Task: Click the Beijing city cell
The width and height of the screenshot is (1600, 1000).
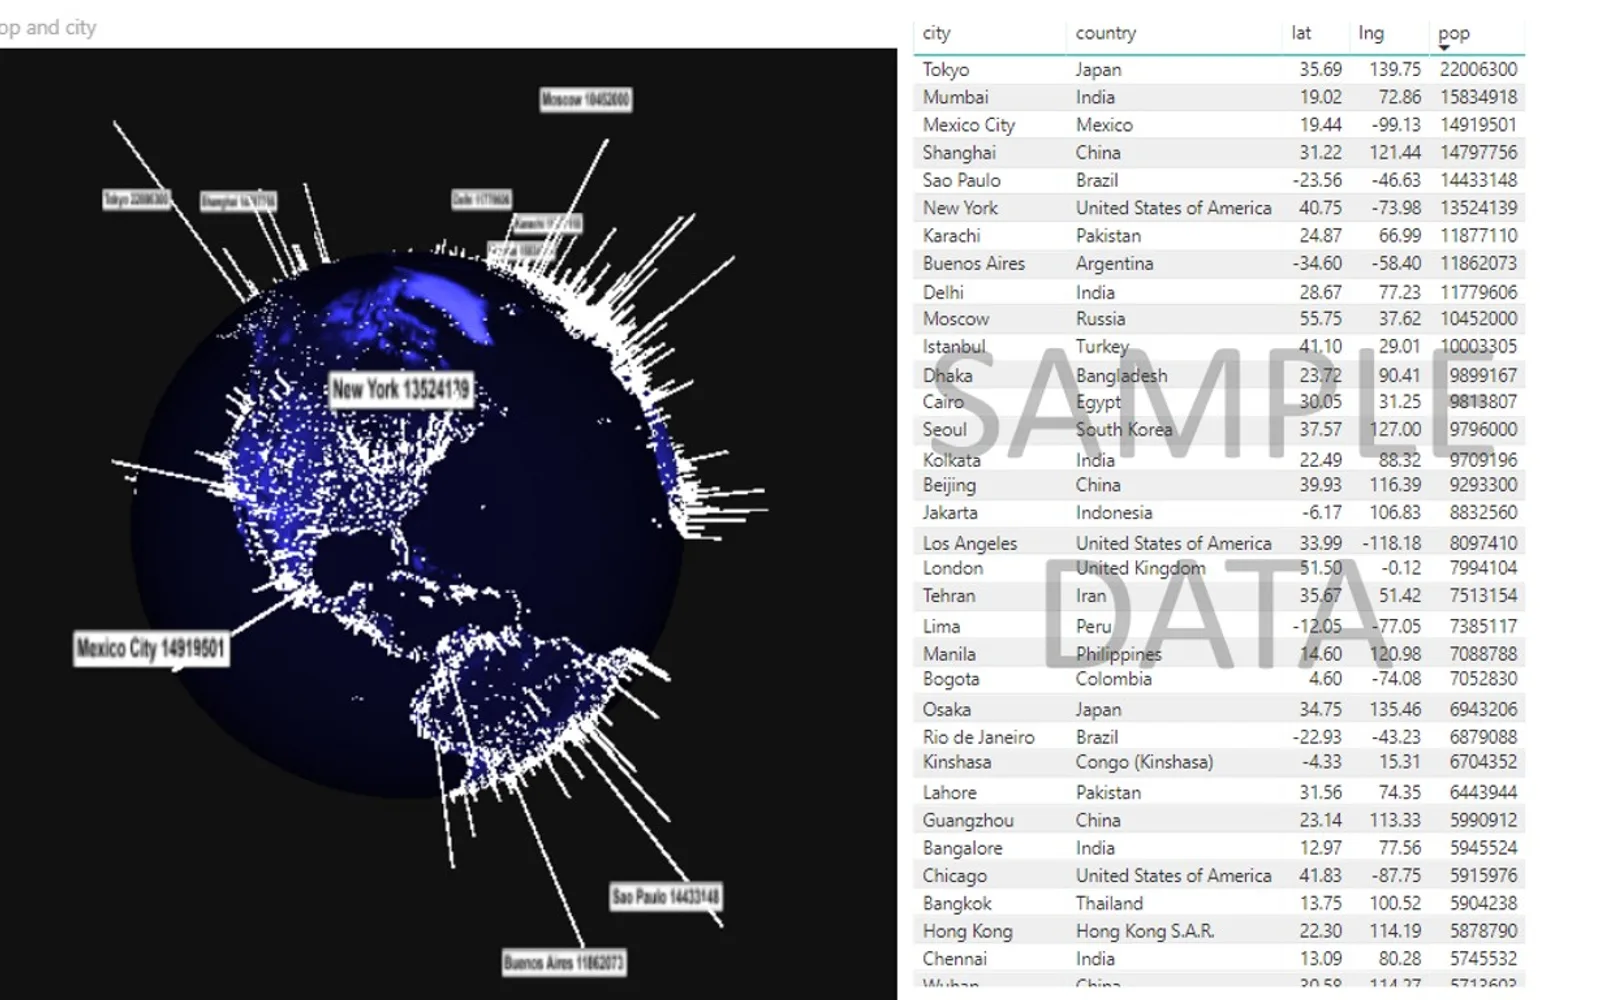Action: pyautogui.click(x=949, y=486)
